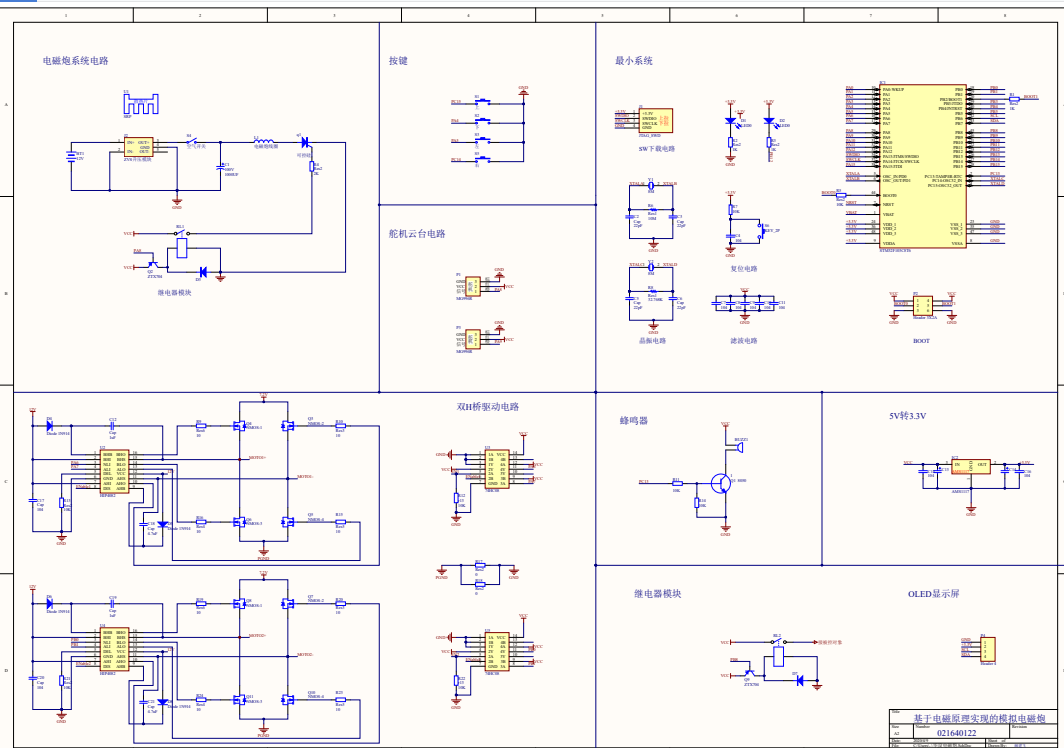1064x748 pixels.
Task: Toggle the 自锁开关 switch in 电磁炮系统电路
Action: pyautogui.click(x=191, y=141)
